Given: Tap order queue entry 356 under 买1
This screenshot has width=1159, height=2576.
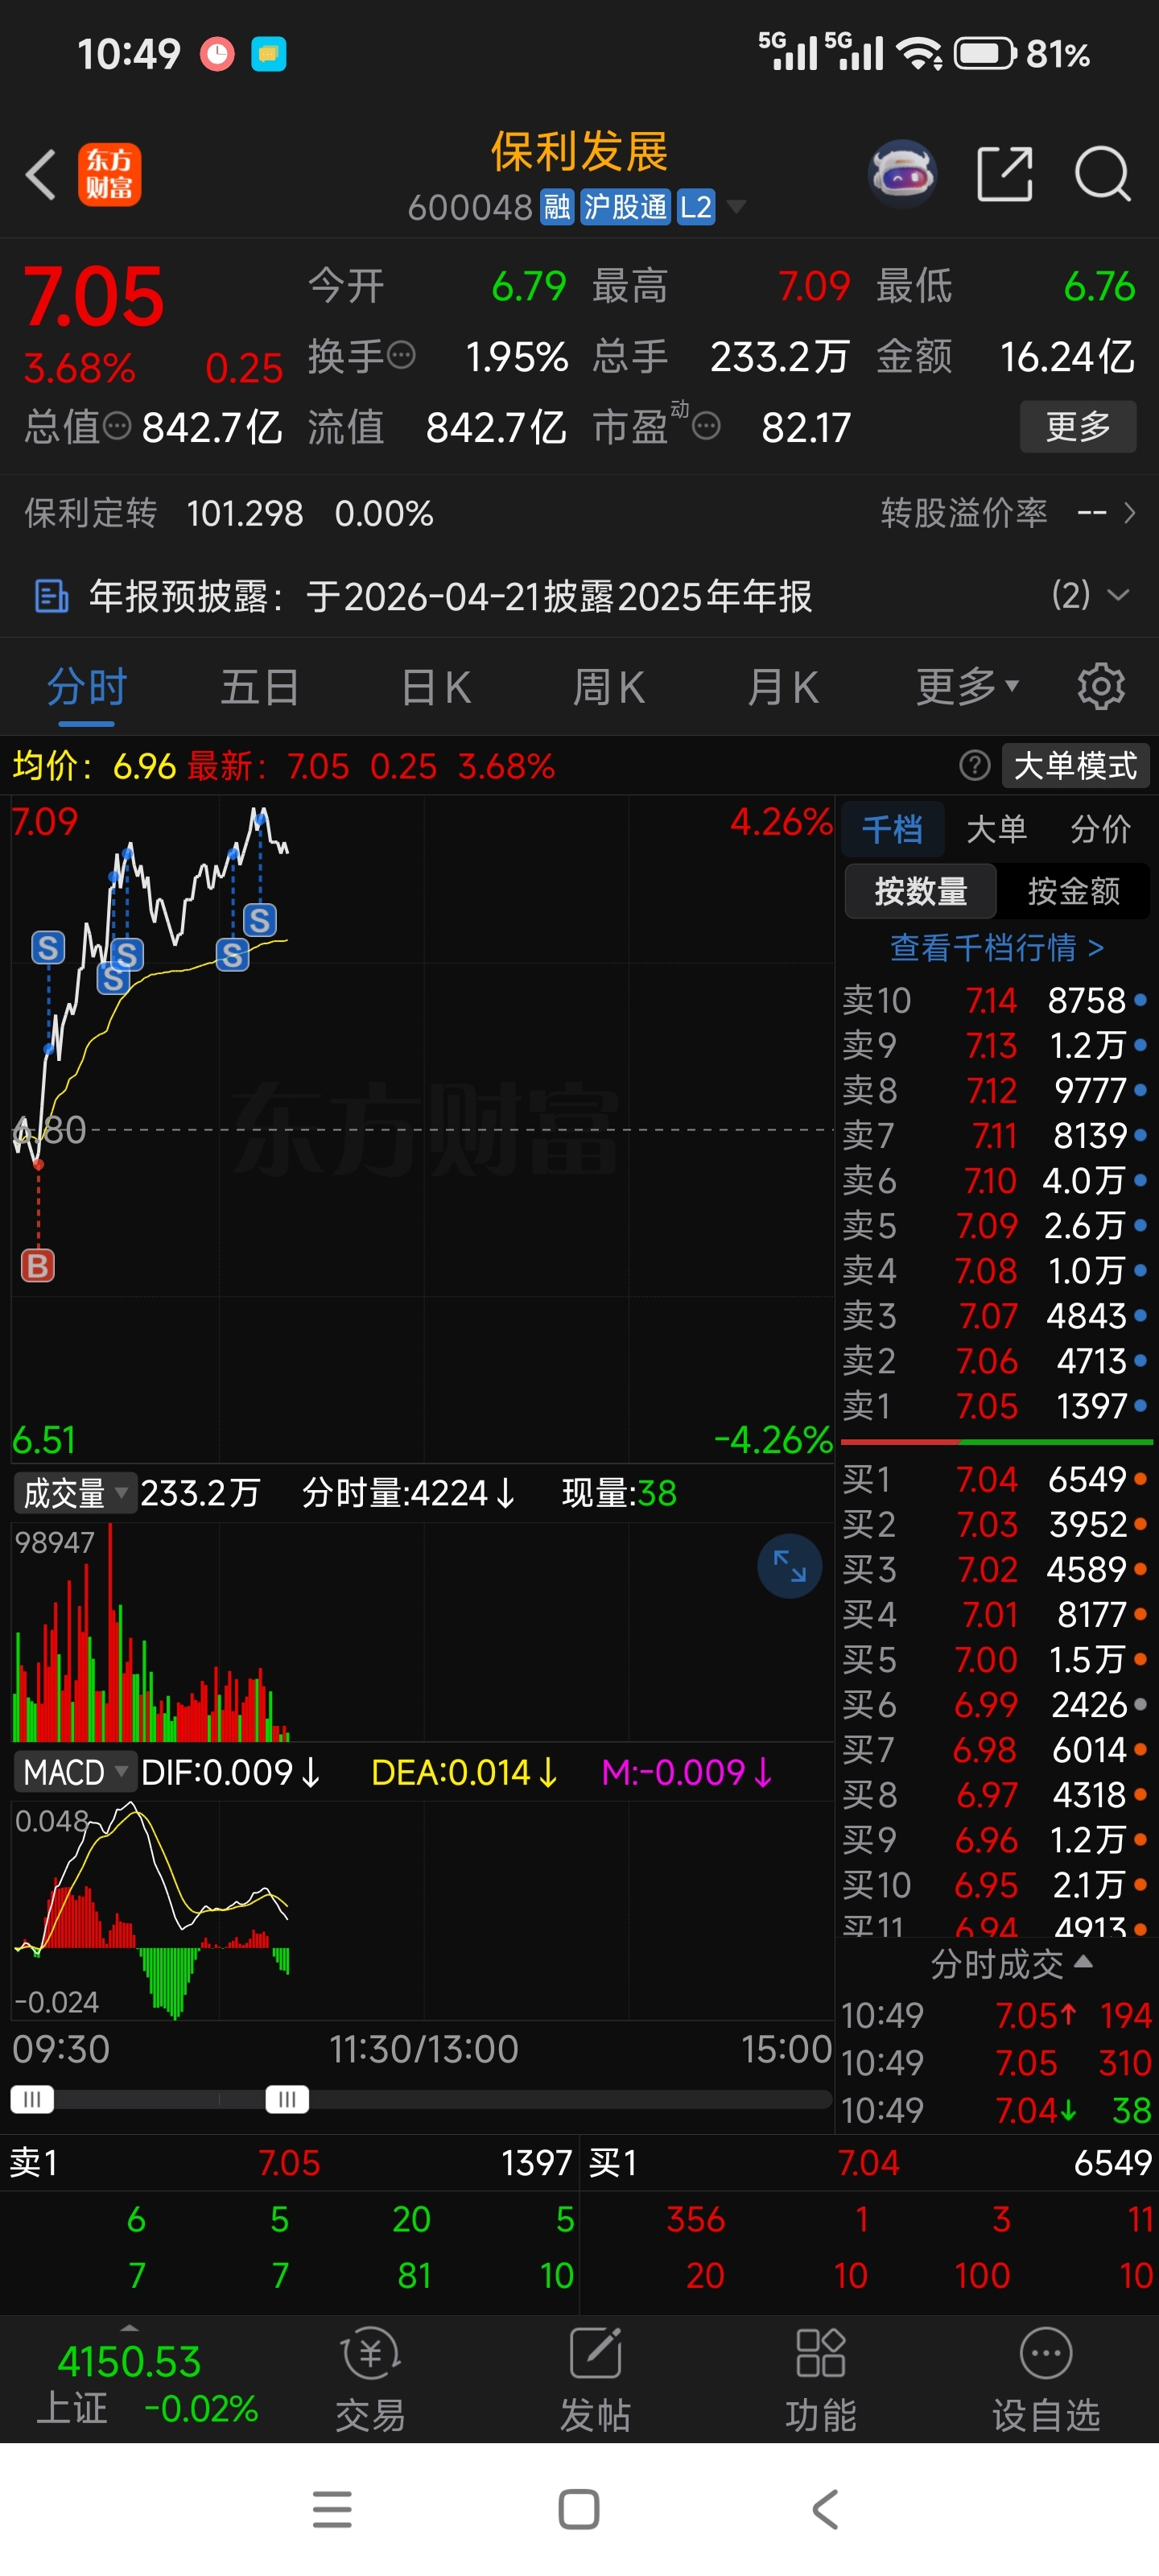Looking at the screenshot, I should click(695, 2219).
